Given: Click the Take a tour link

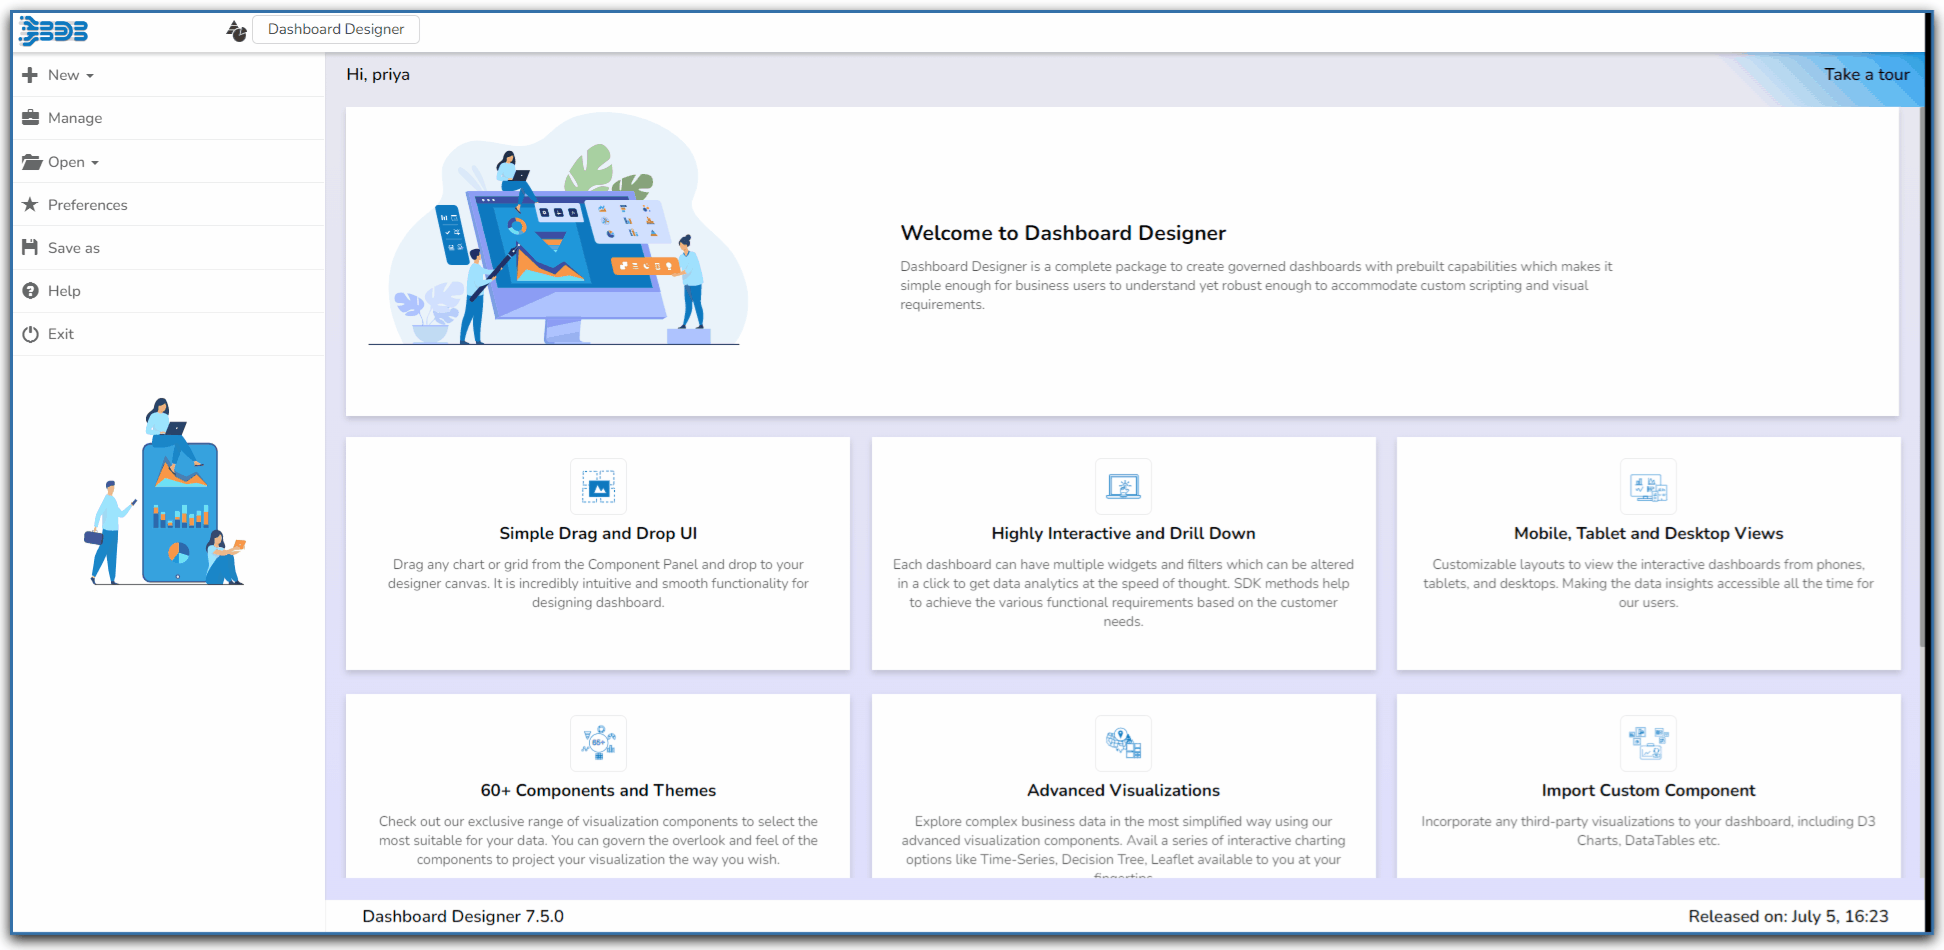Looking at the screenshot, I should point(1866,74).
